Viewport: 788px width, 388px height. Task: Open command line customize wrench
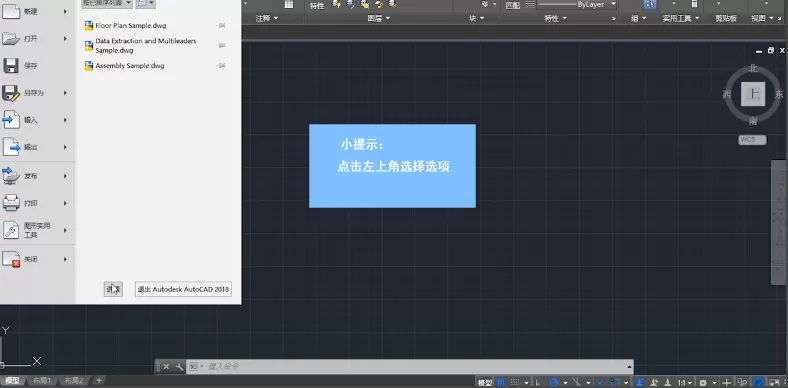tap(179, 367)
